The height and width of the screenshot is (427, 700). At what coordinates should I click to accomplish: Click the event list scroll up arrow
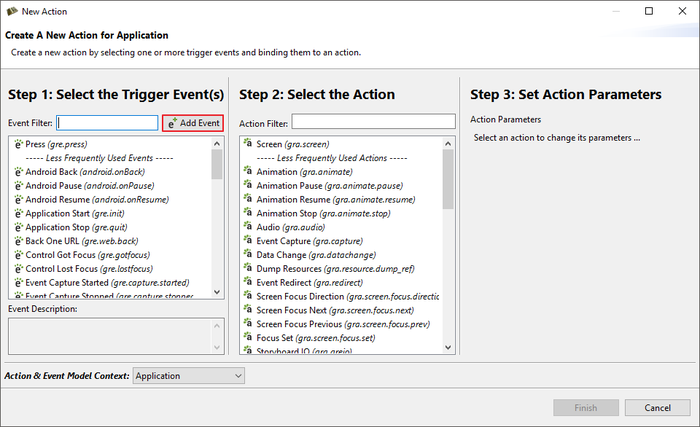217,144
